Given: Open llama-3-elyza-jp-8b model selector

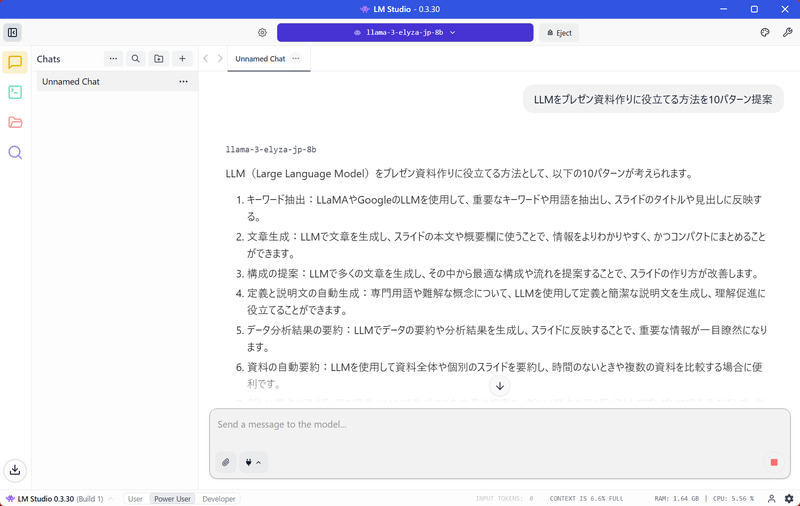Looking at the screenshot, I should (x=405, y=33).
